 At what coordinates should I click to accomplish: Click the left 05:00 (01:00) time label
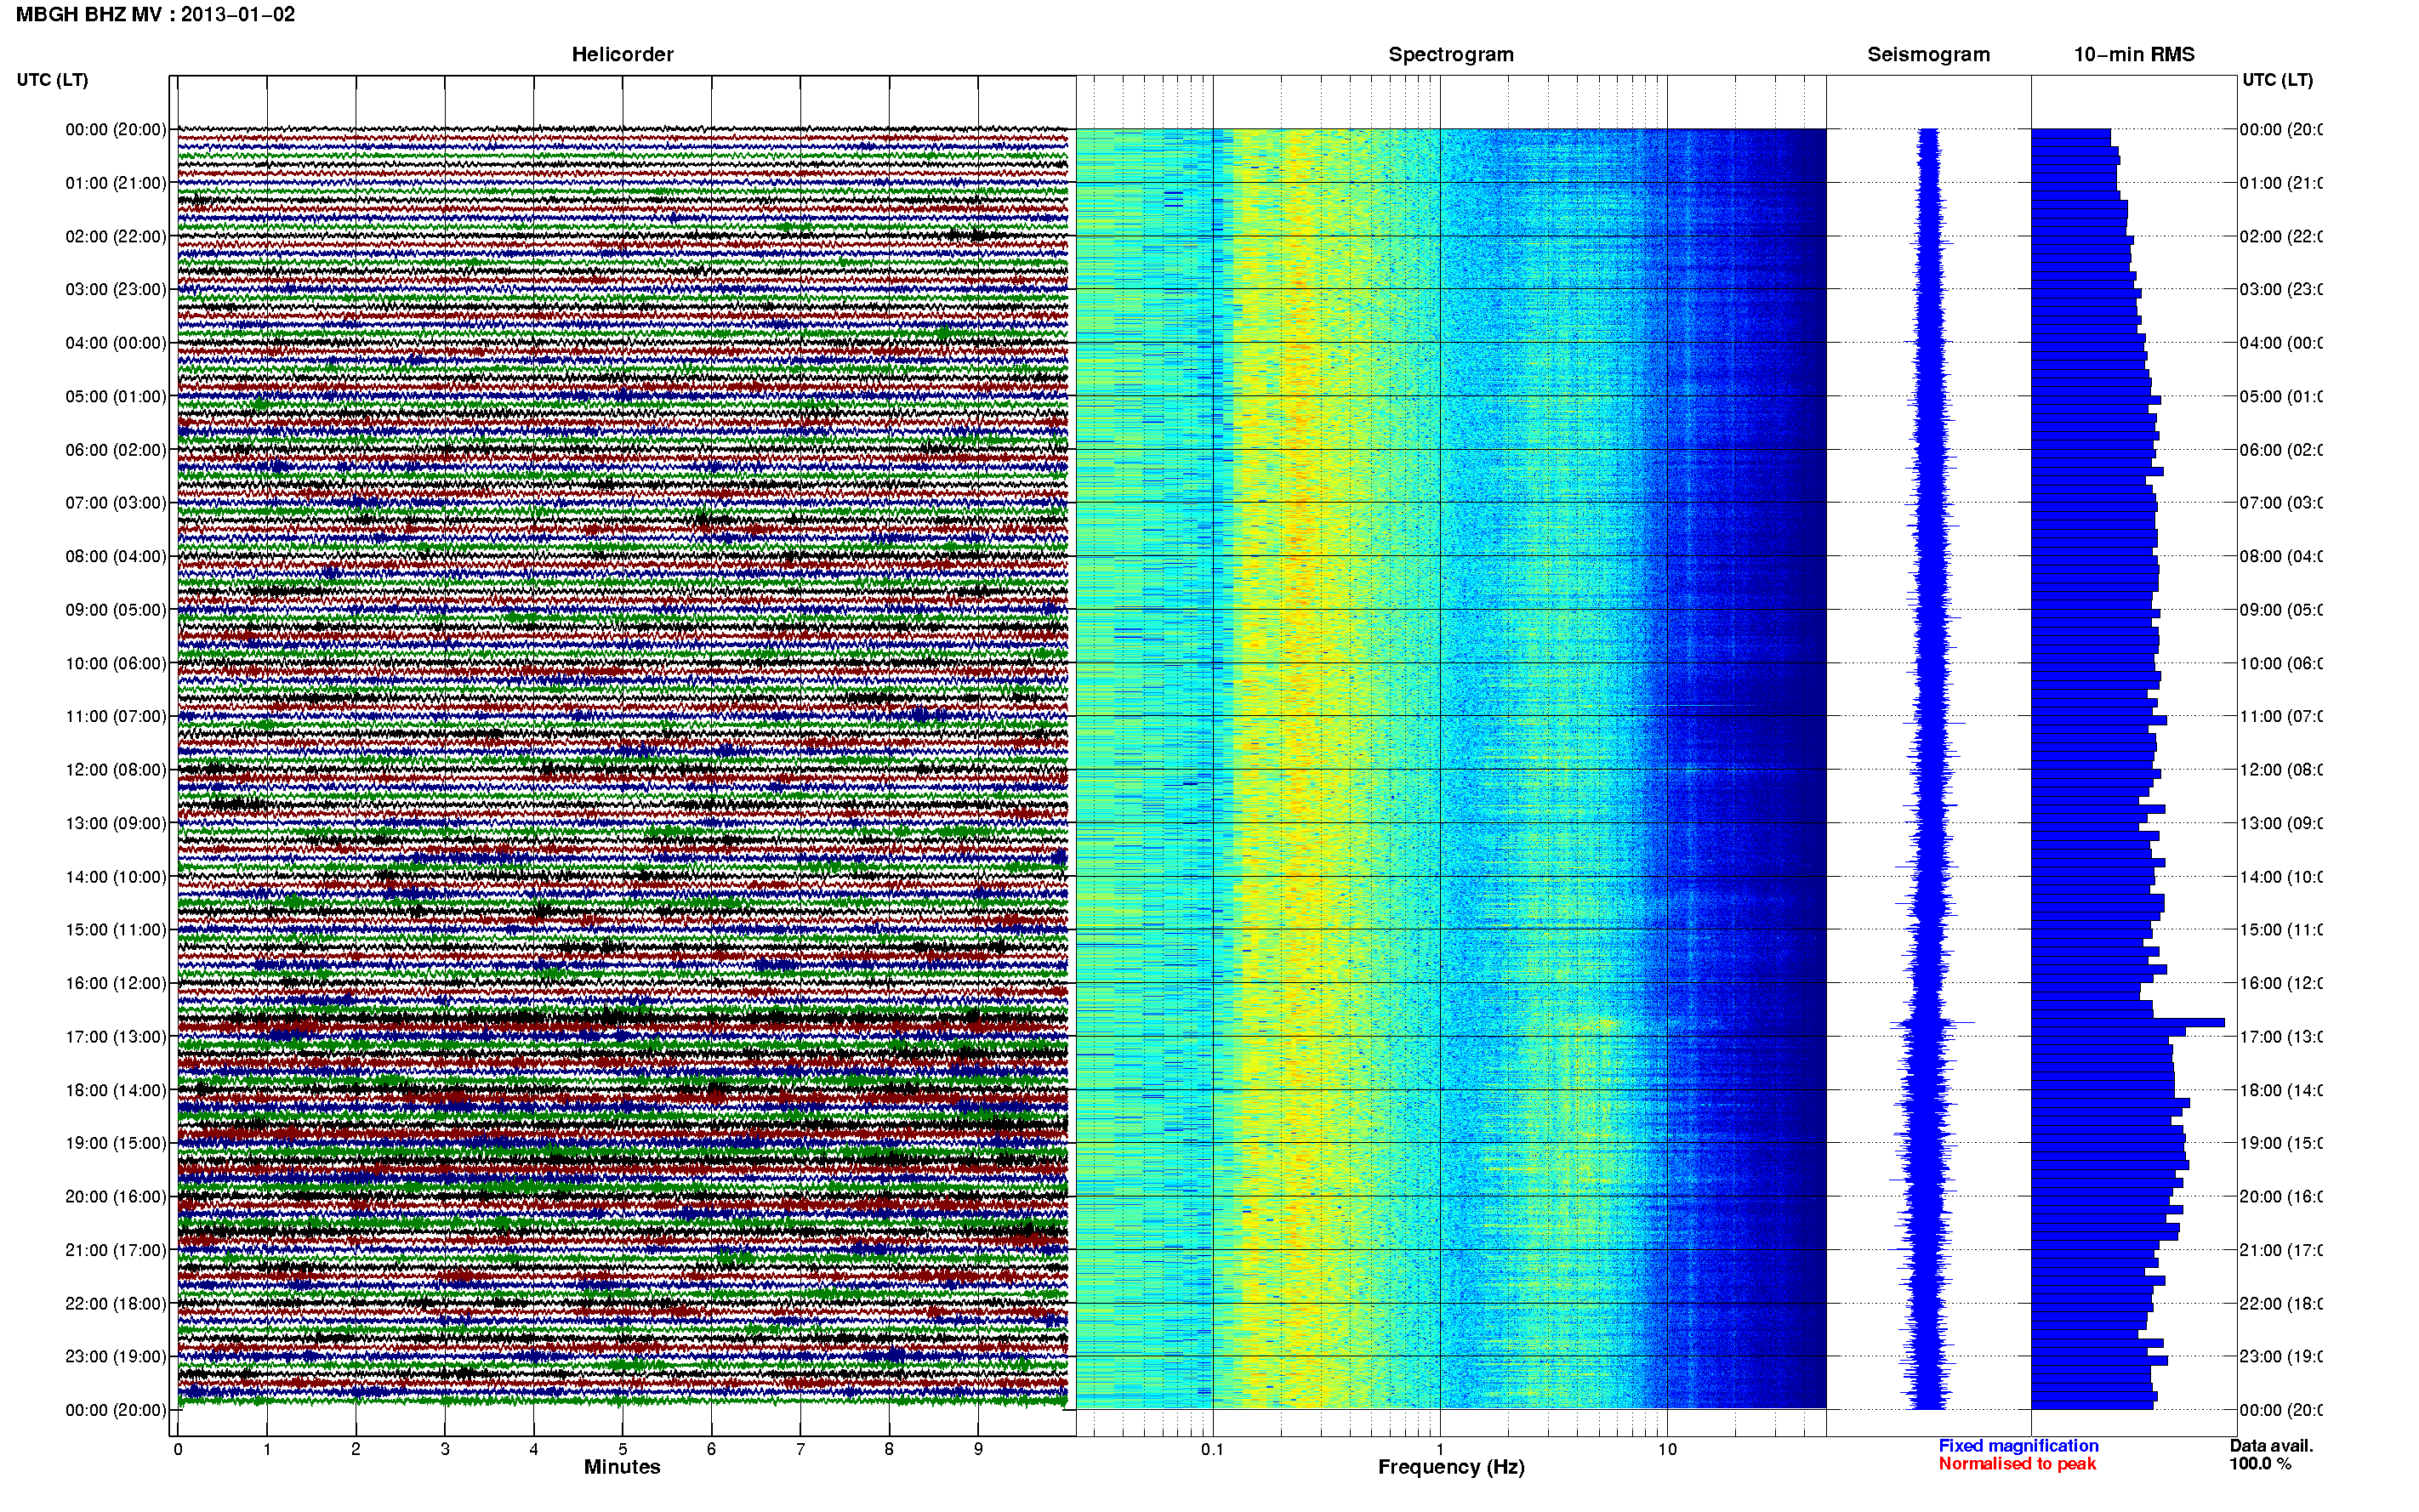tap(116, 396)
